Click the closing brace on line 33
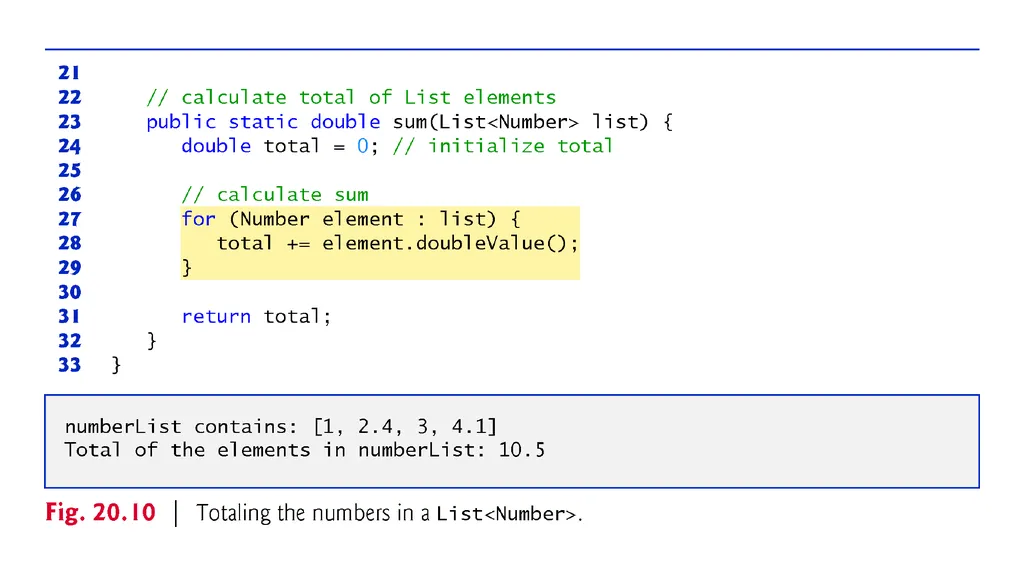This screenshot has height=575, width=1024. (x=116, y=365)
